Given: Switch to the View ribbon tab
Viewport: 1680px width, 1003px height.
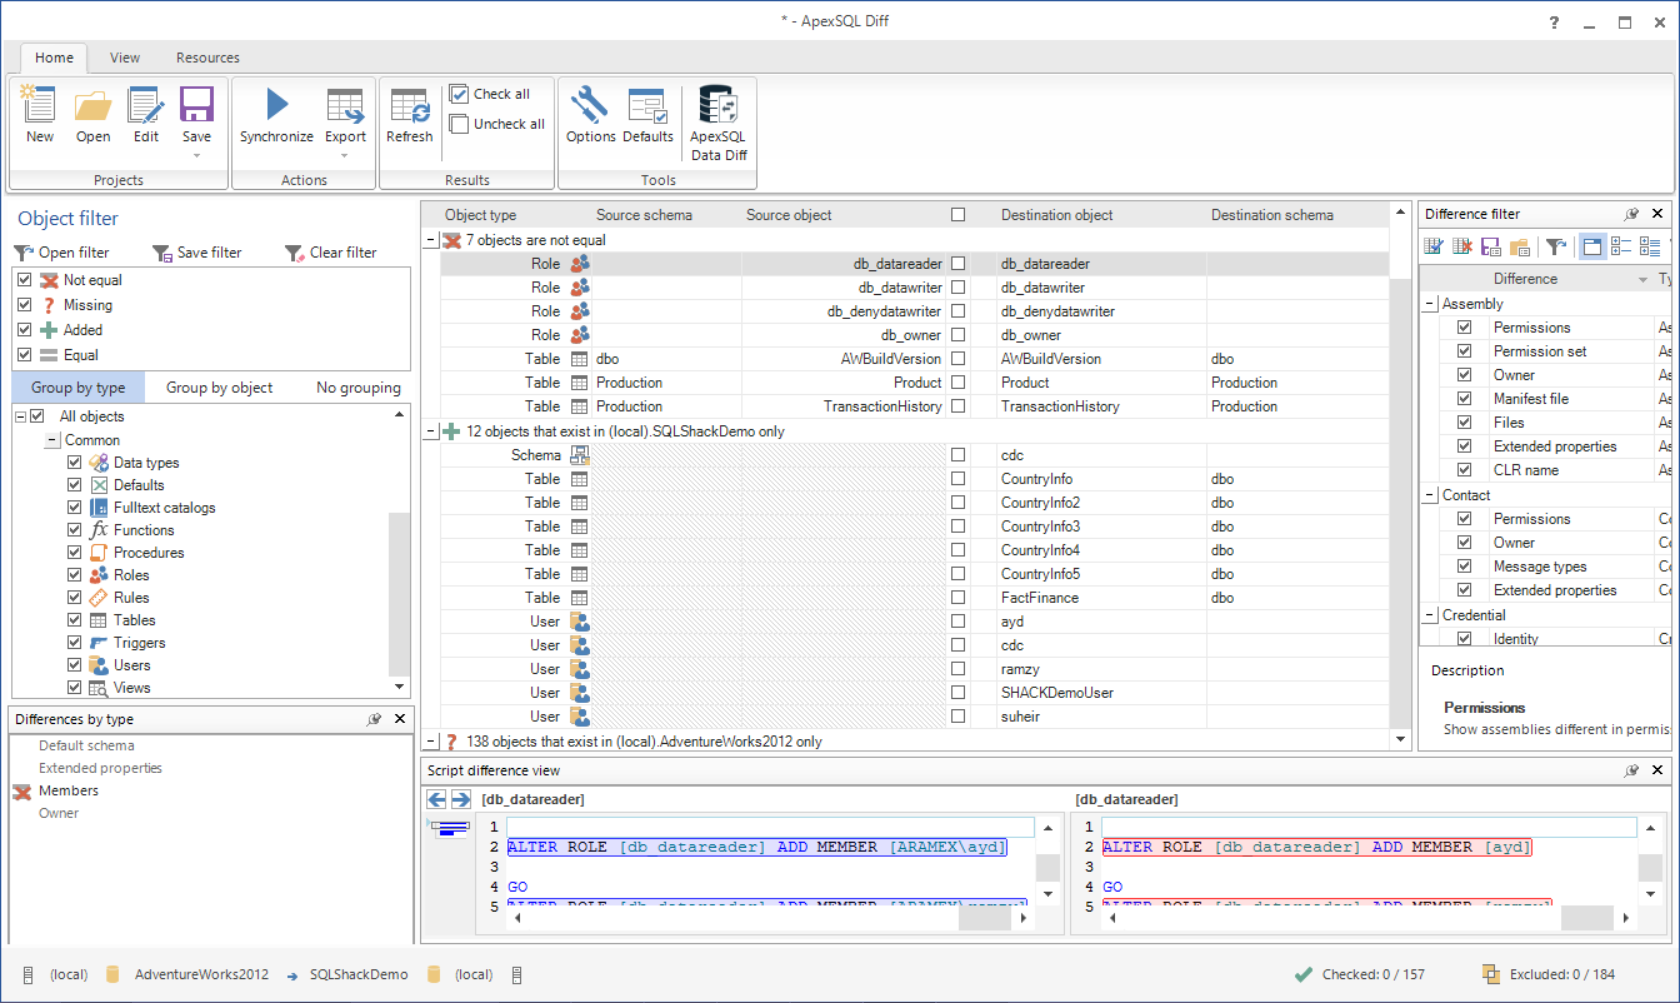Looking at the screenshot, I should (x=125, y=58).
